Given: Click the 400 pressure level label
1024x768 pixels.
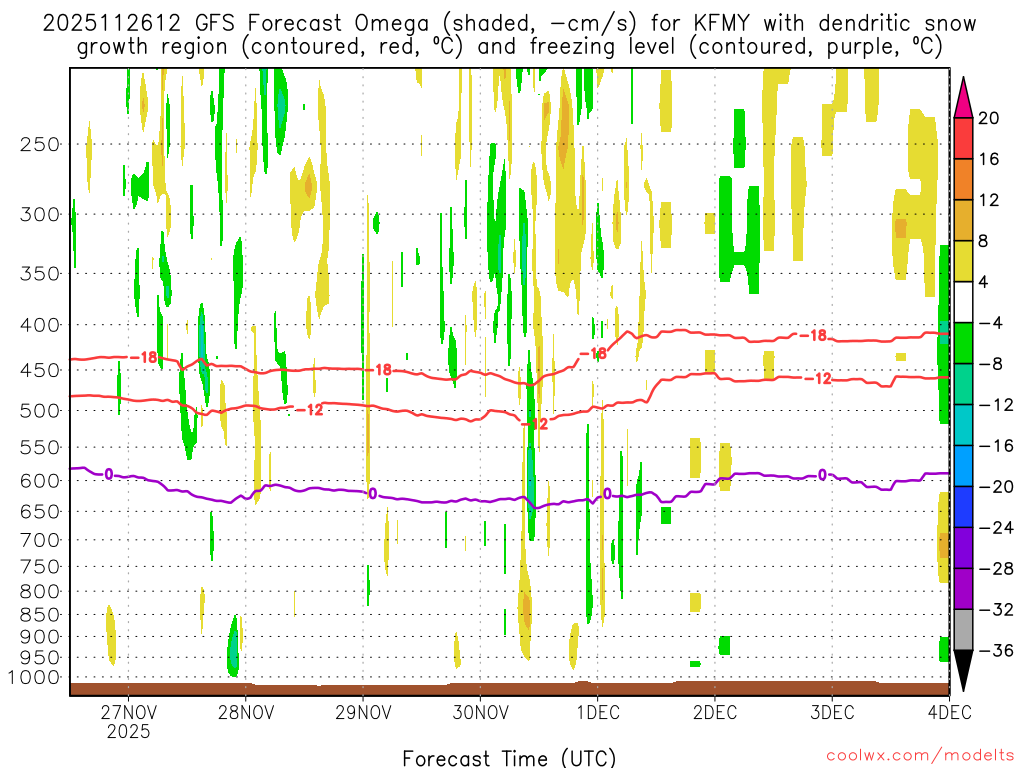Looking at the screenshot, I should click(x=40, y=325).
